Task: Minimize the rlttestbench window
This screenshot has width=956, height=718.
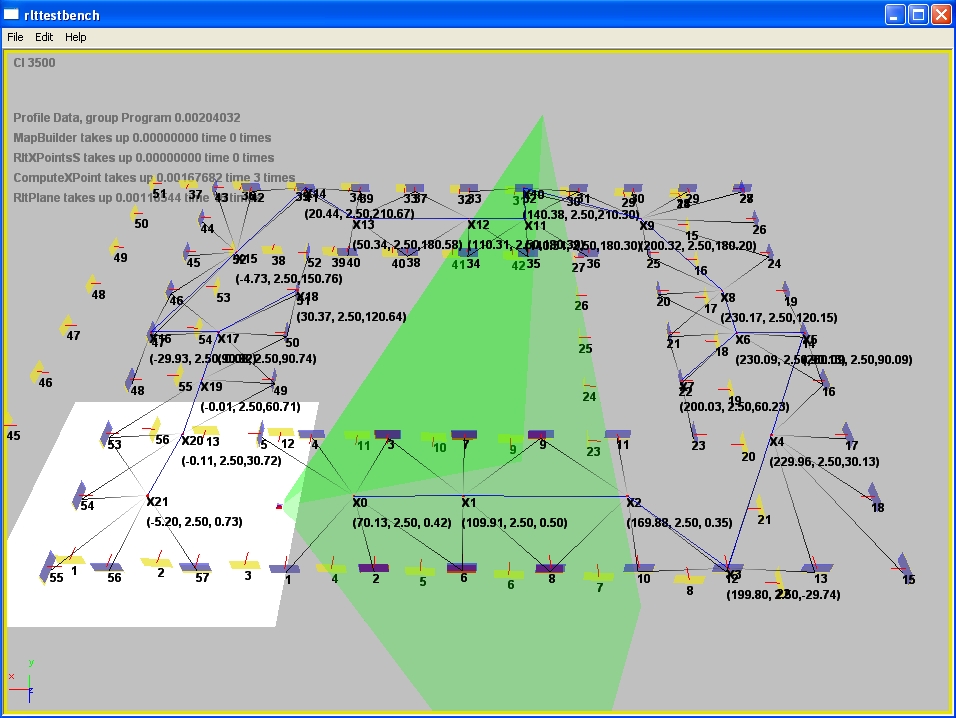Action: [x=895, y=14]
